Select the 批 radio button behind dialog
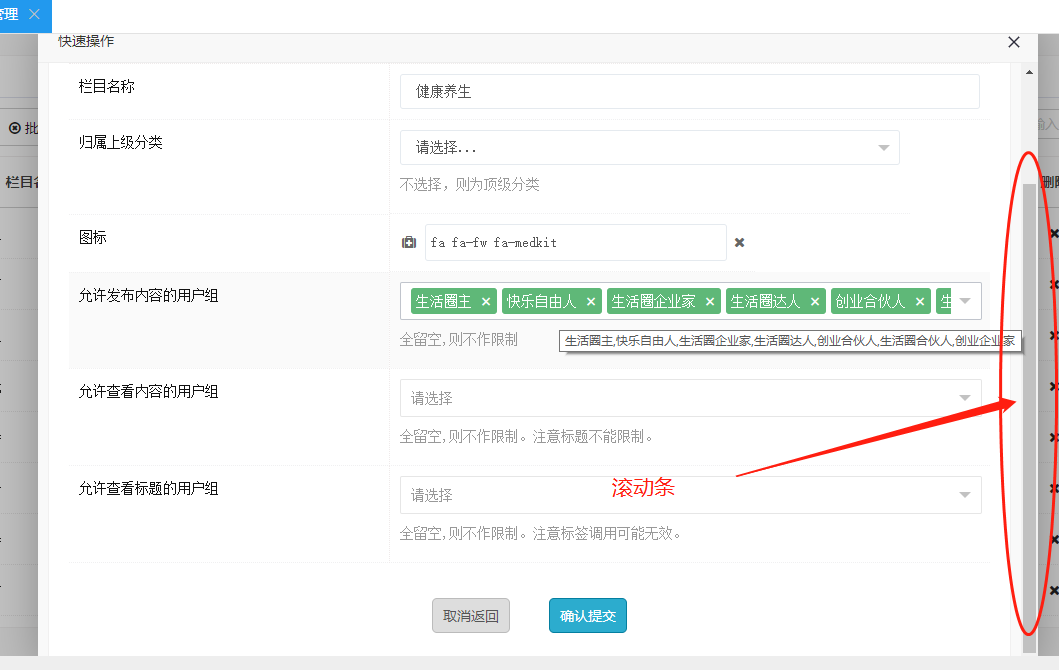1059x670 pixels. click(14, 128)
